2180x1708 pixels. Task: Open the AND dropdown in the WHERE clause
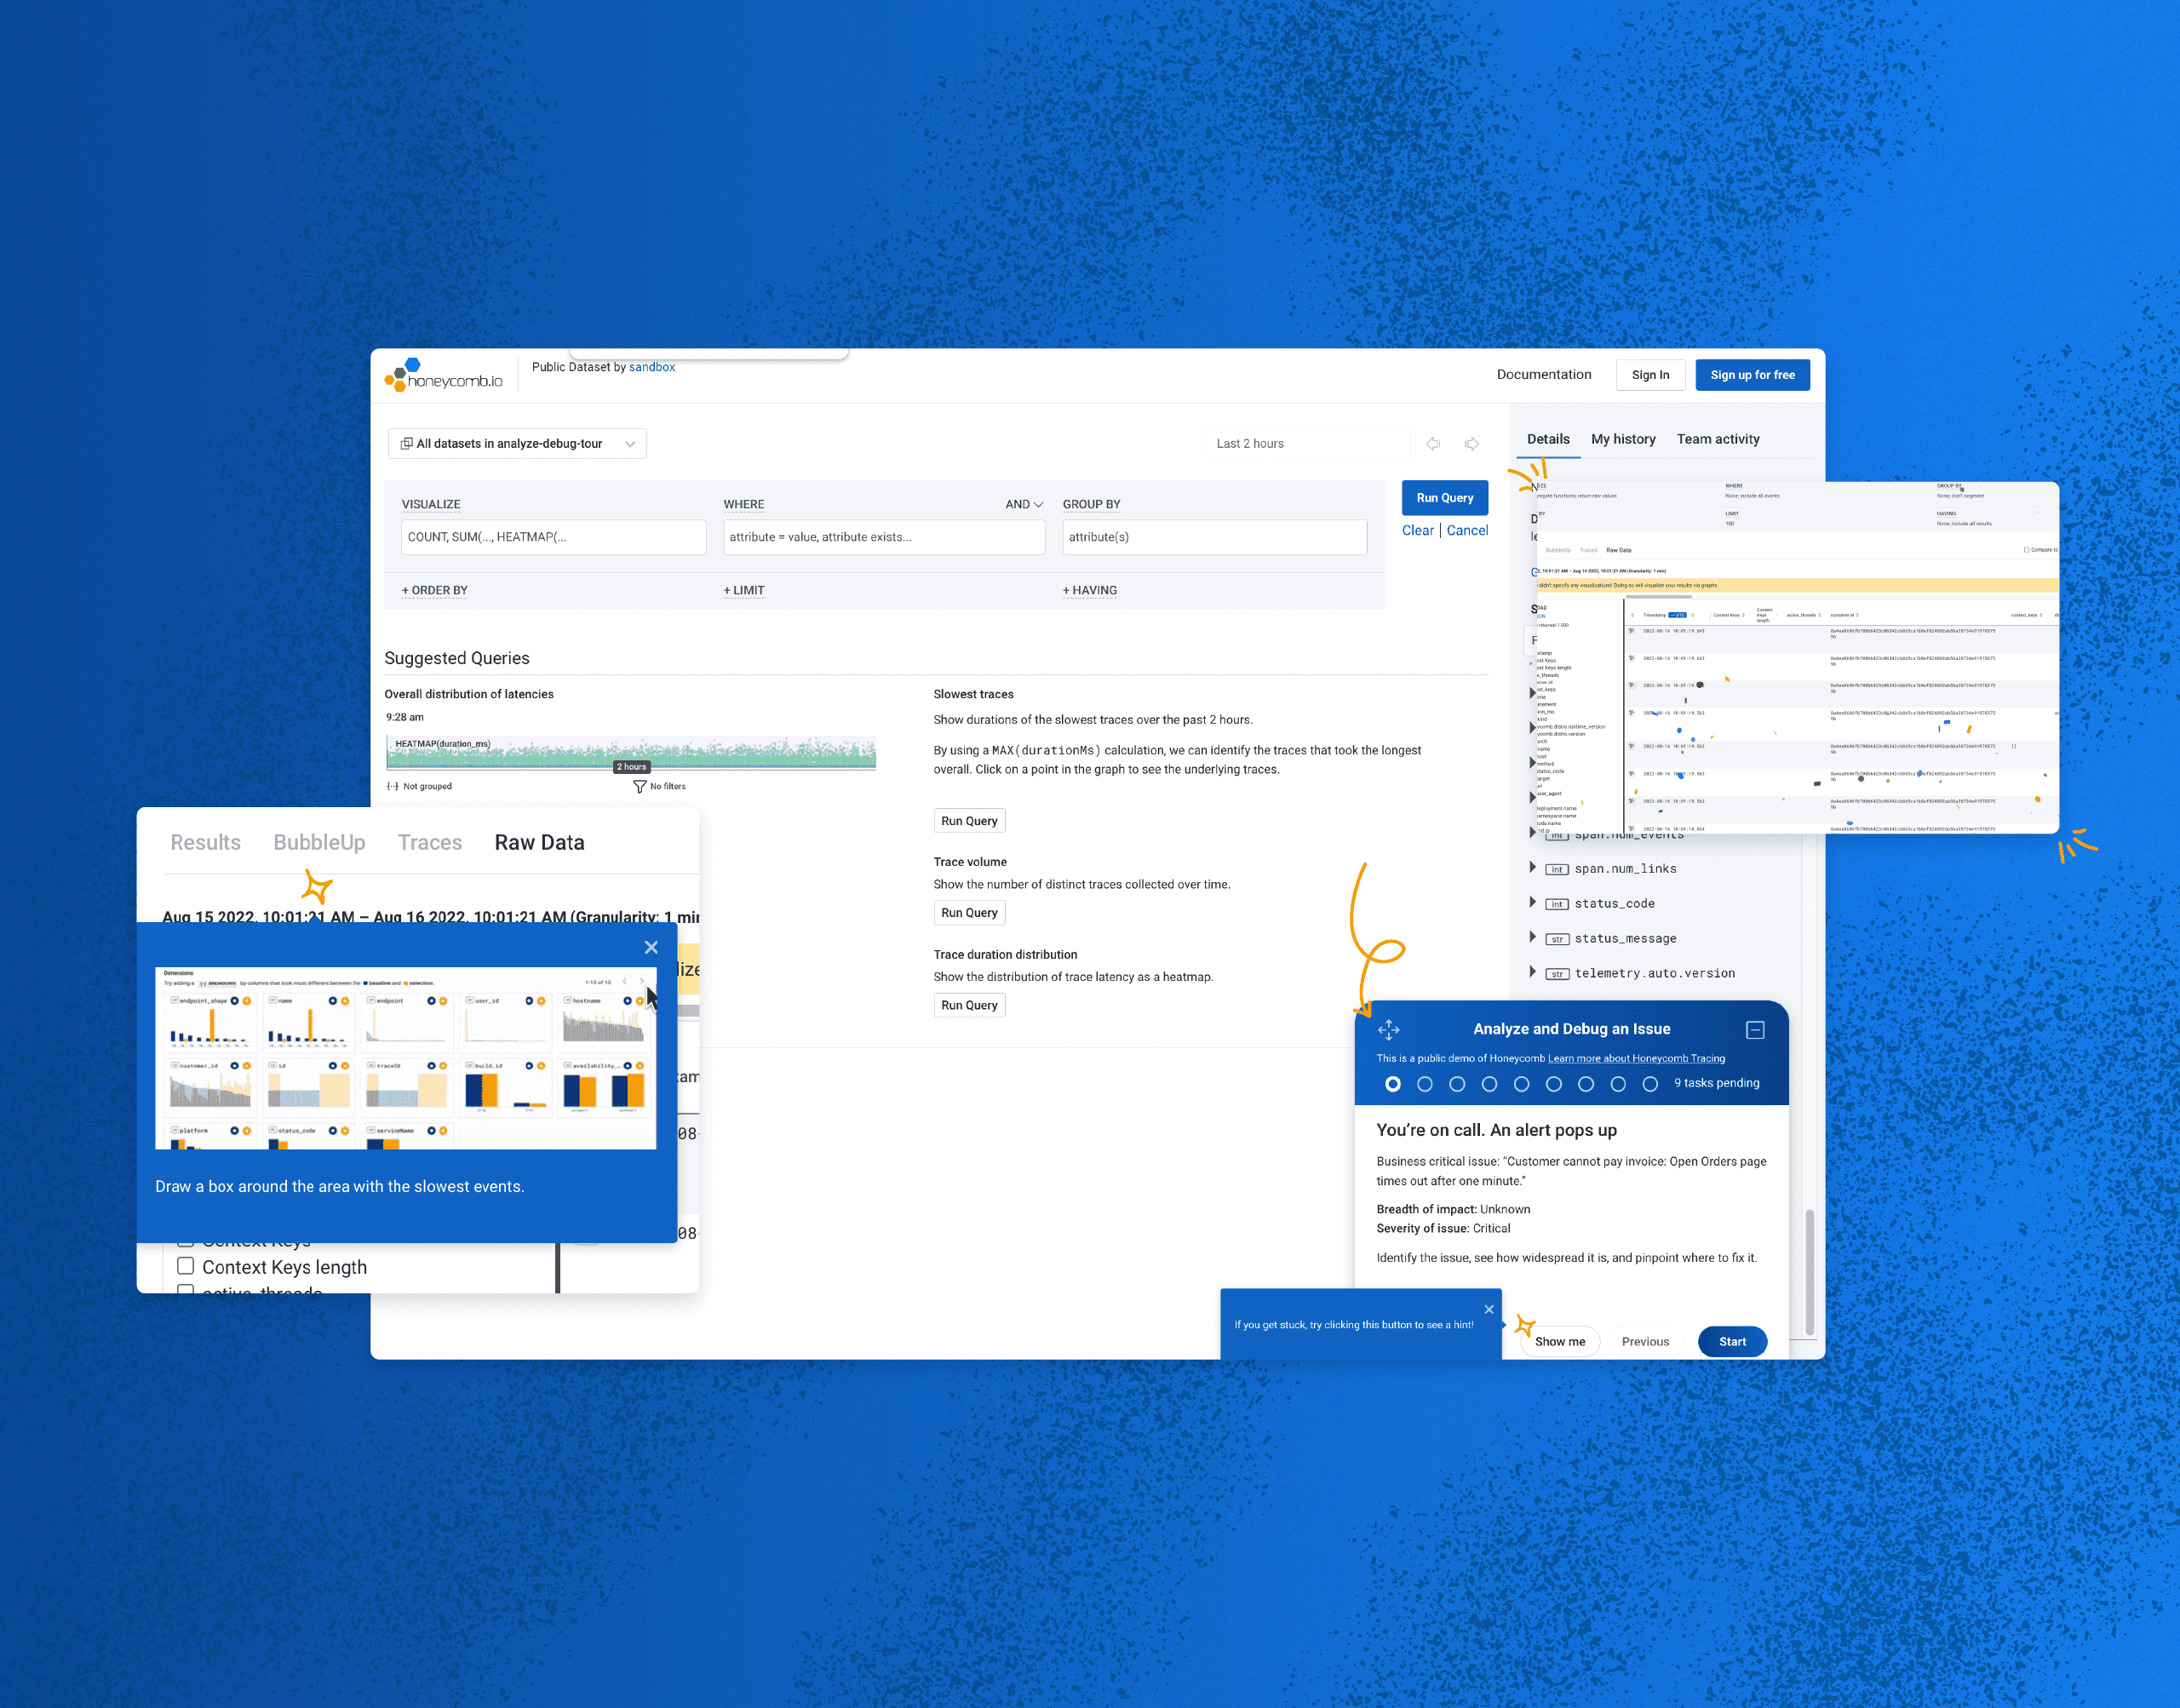tap(1022, 504)
